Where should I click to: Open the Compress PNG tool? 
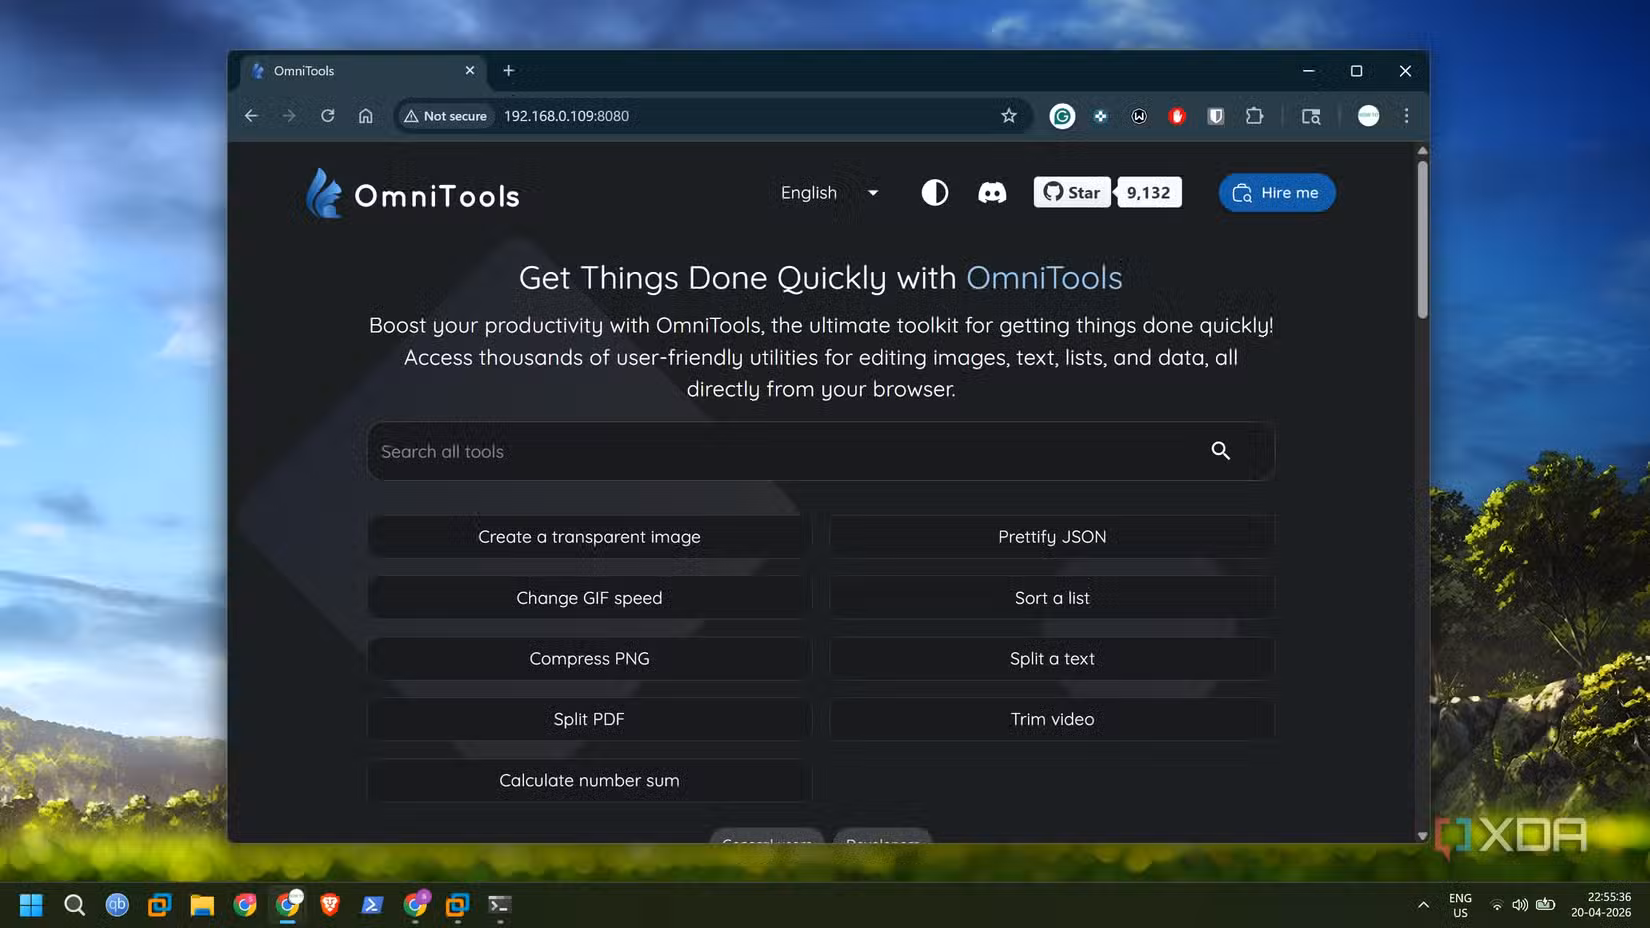pos(589,659)
